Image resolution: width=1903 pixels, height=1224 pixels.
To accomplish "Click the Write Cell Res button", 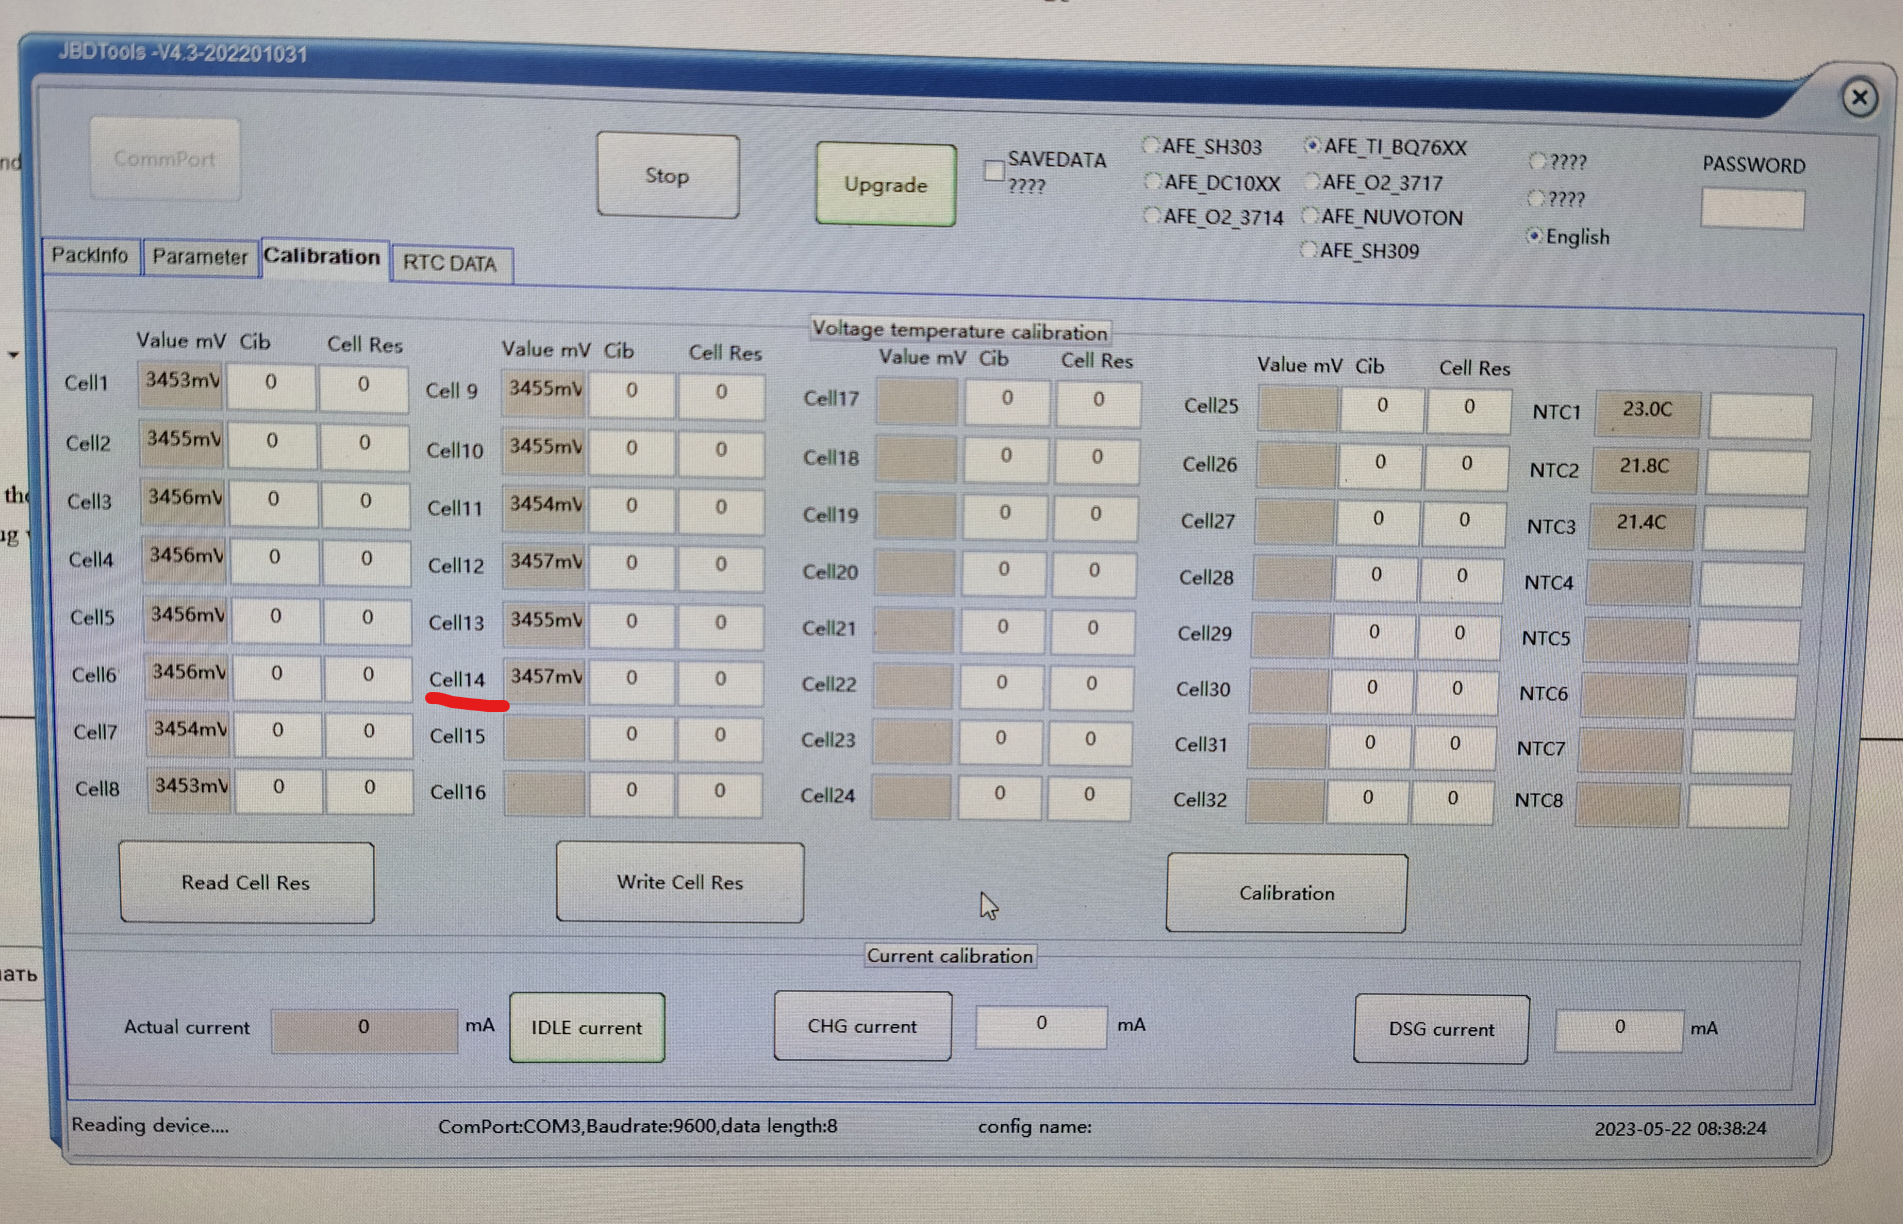I will (680, 882).
